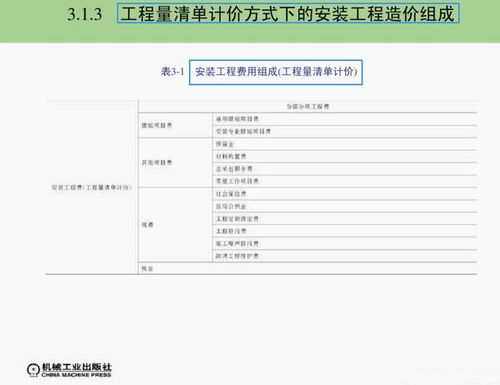
Task: Click the 施工噪声排污费 row
Action: click(x=345, y=244)
